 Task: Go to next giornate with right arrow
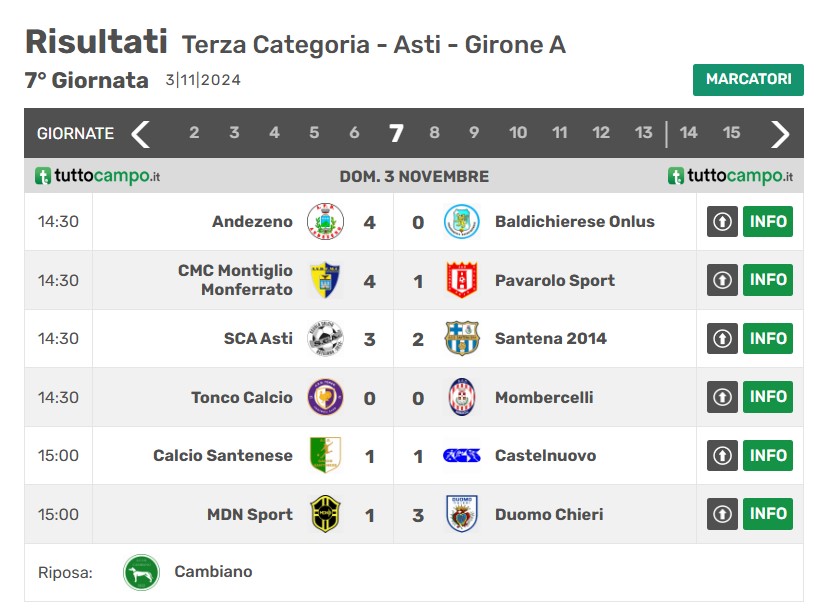coord(780,134)
